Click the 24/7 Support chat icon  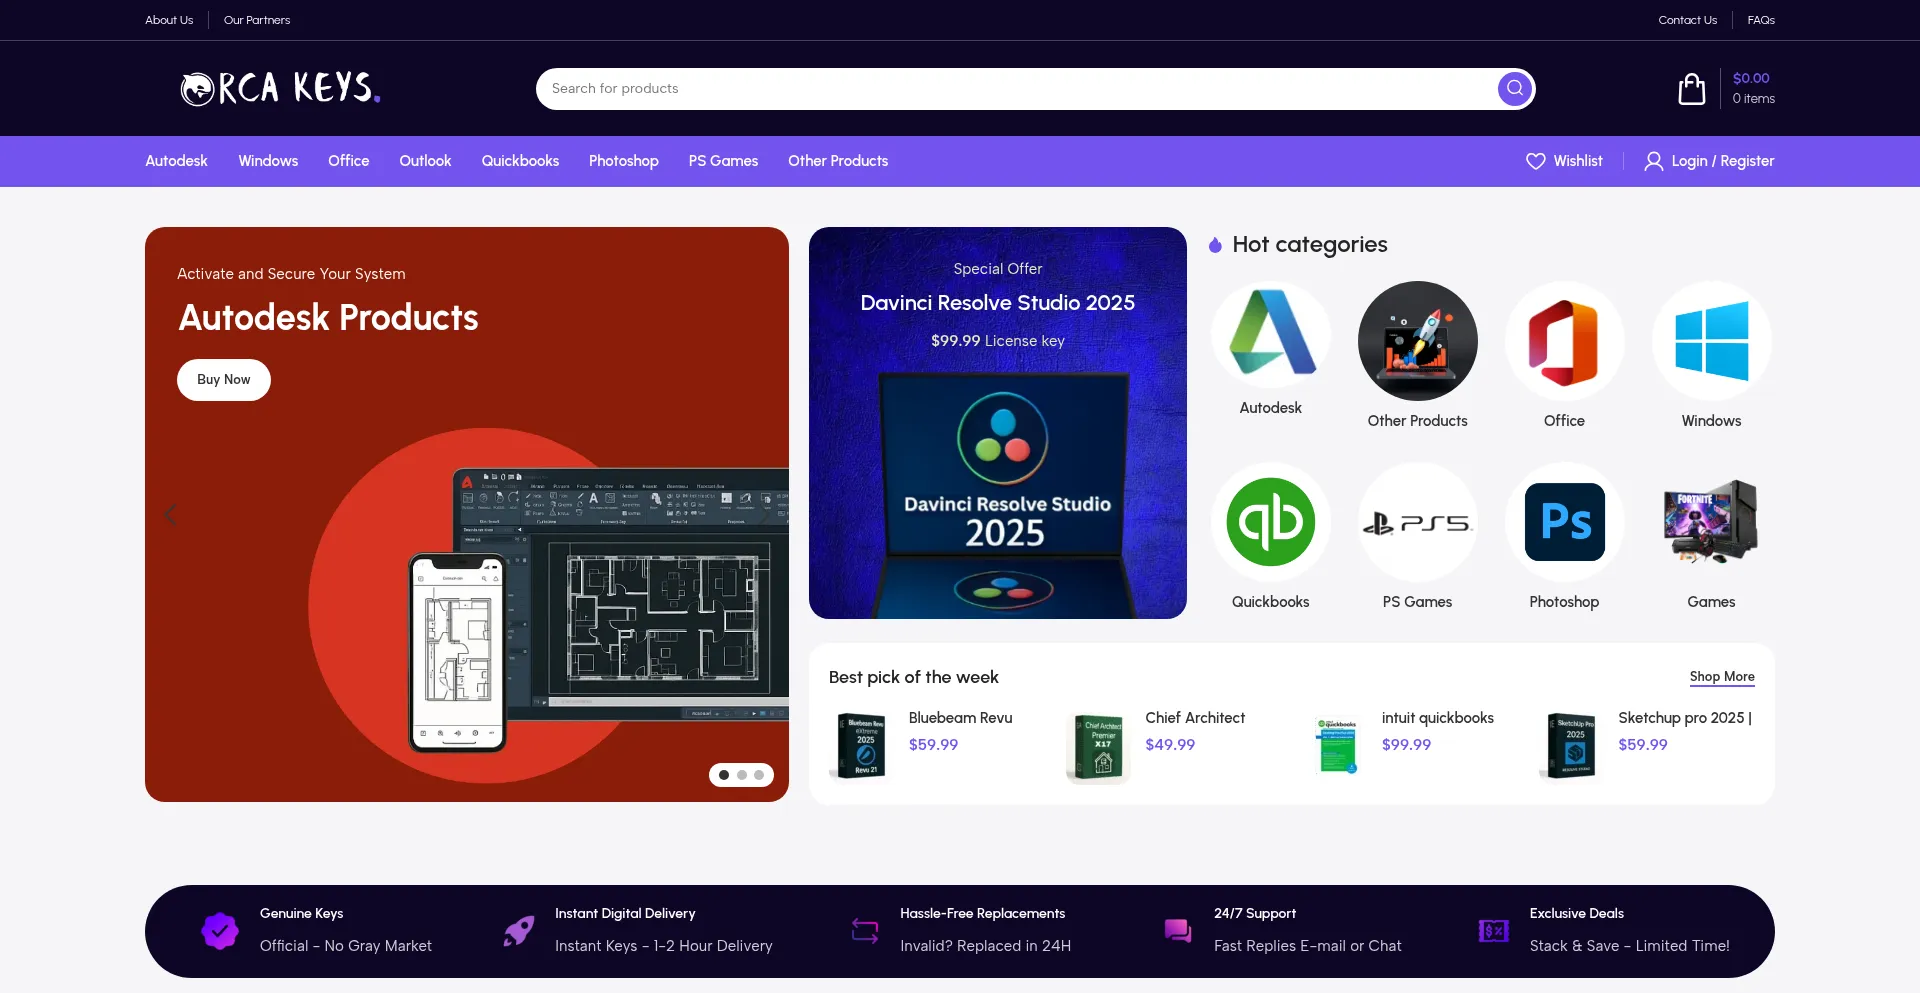tap(1178, 931)
